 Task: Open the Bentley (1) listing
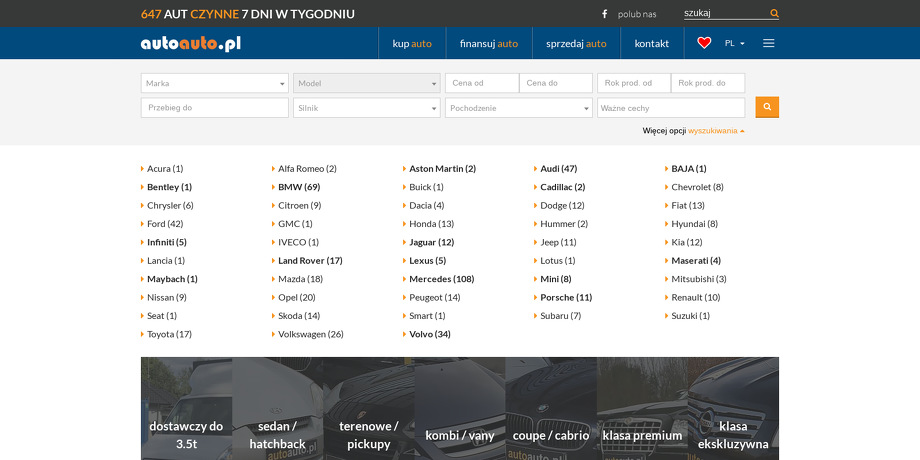[x=170, y=187]
